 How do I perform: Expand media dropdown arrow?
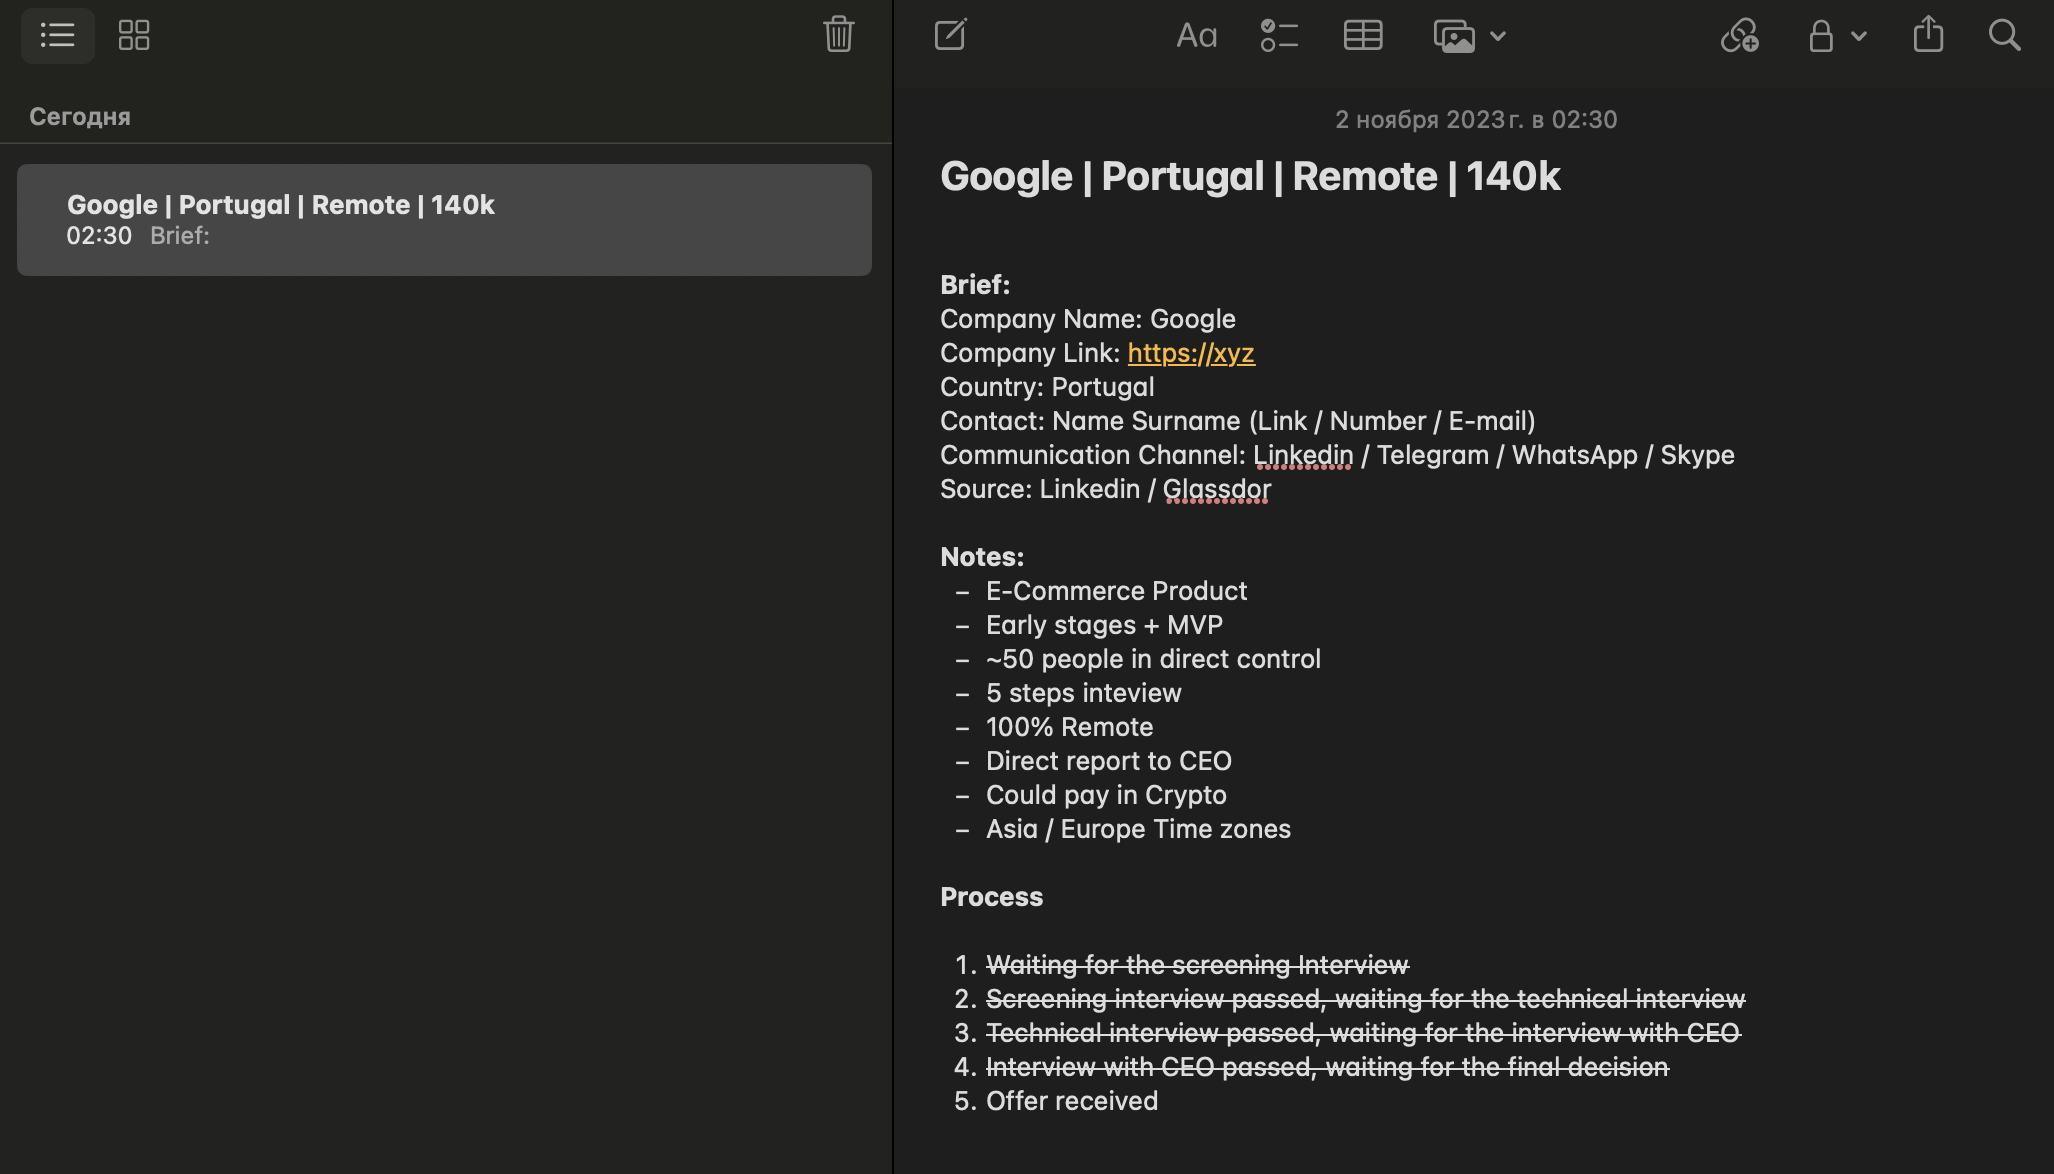pos(1498,36)
